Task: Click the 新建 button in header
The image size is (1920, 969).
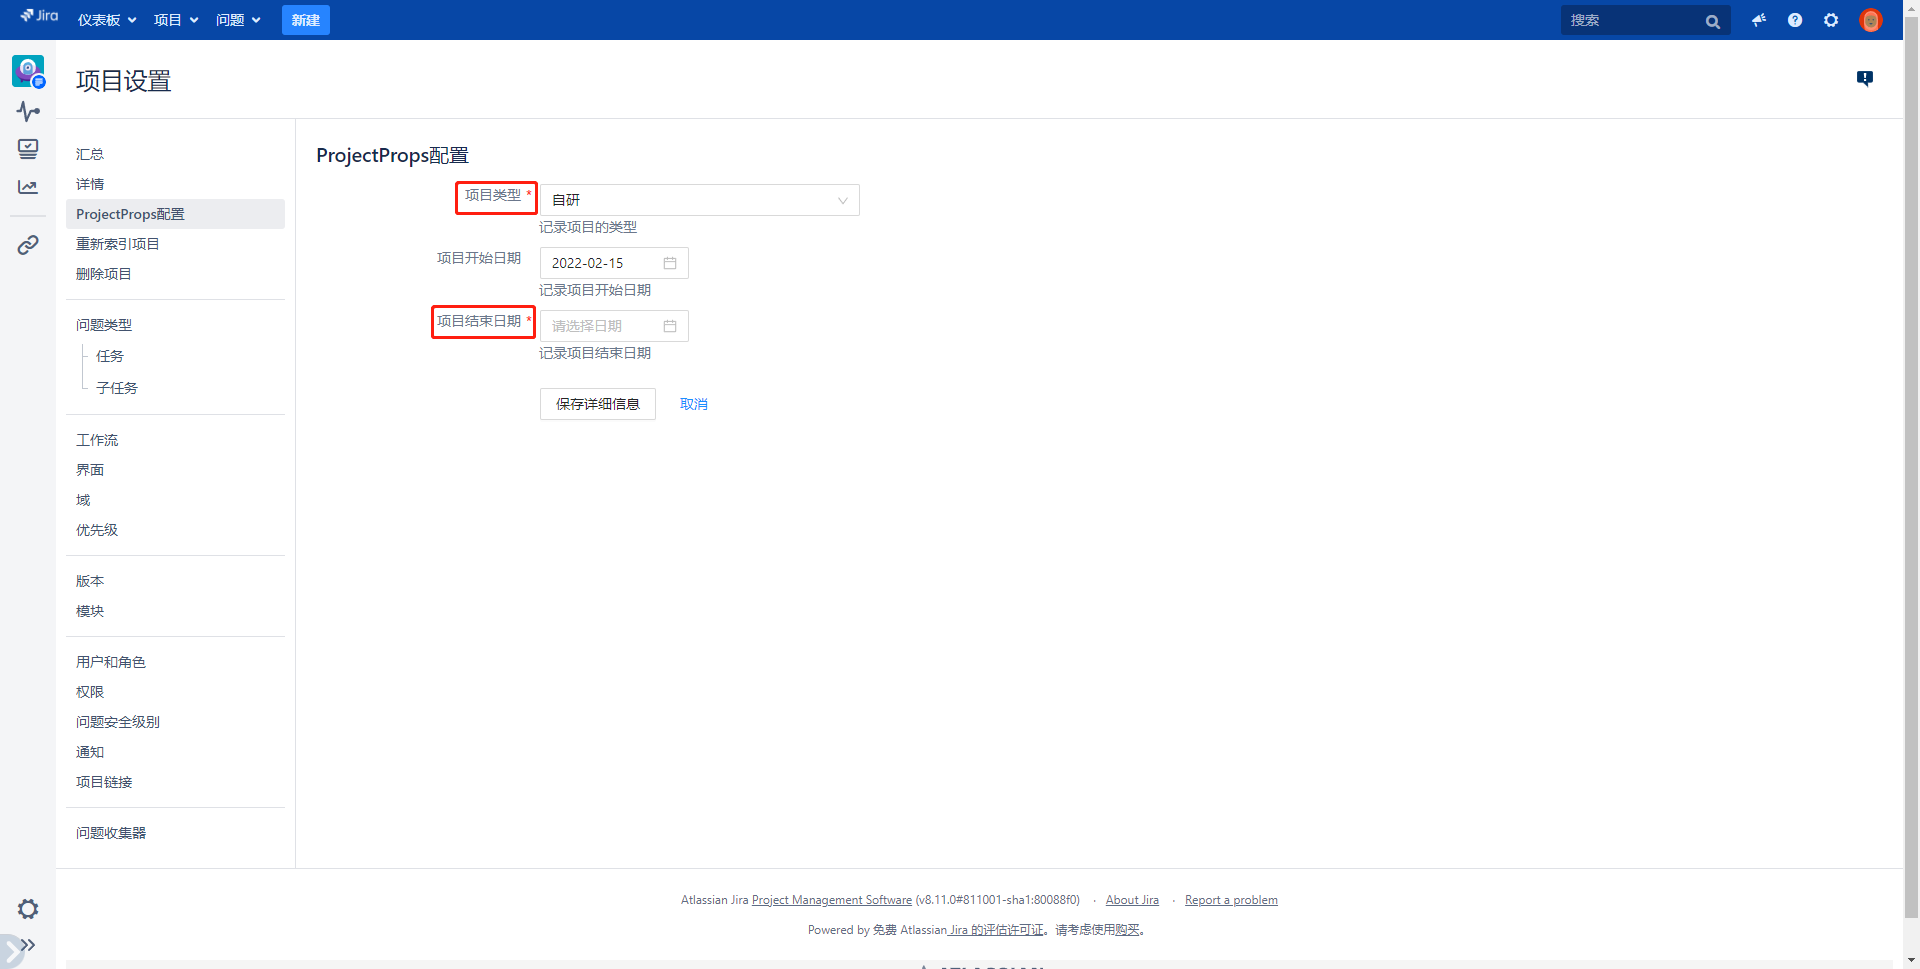Action: tap(305, 20)
